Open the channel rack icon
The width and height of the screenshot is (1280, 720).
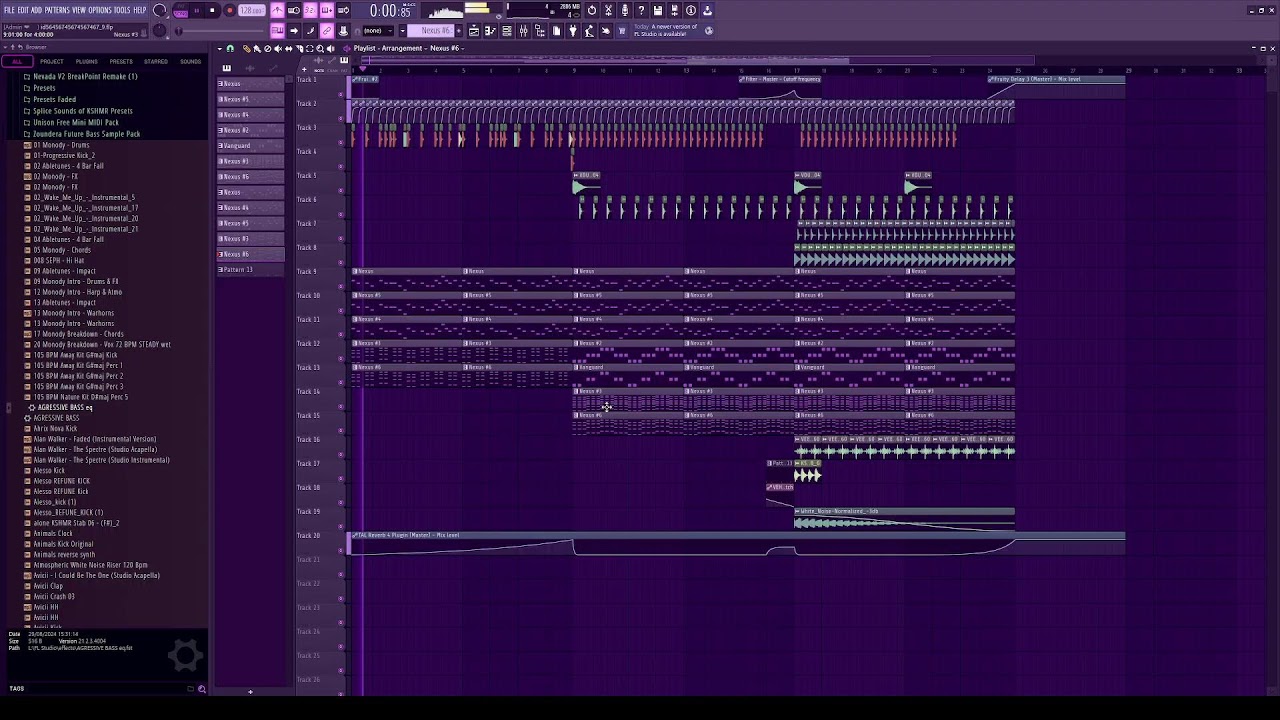click(507, 29)
